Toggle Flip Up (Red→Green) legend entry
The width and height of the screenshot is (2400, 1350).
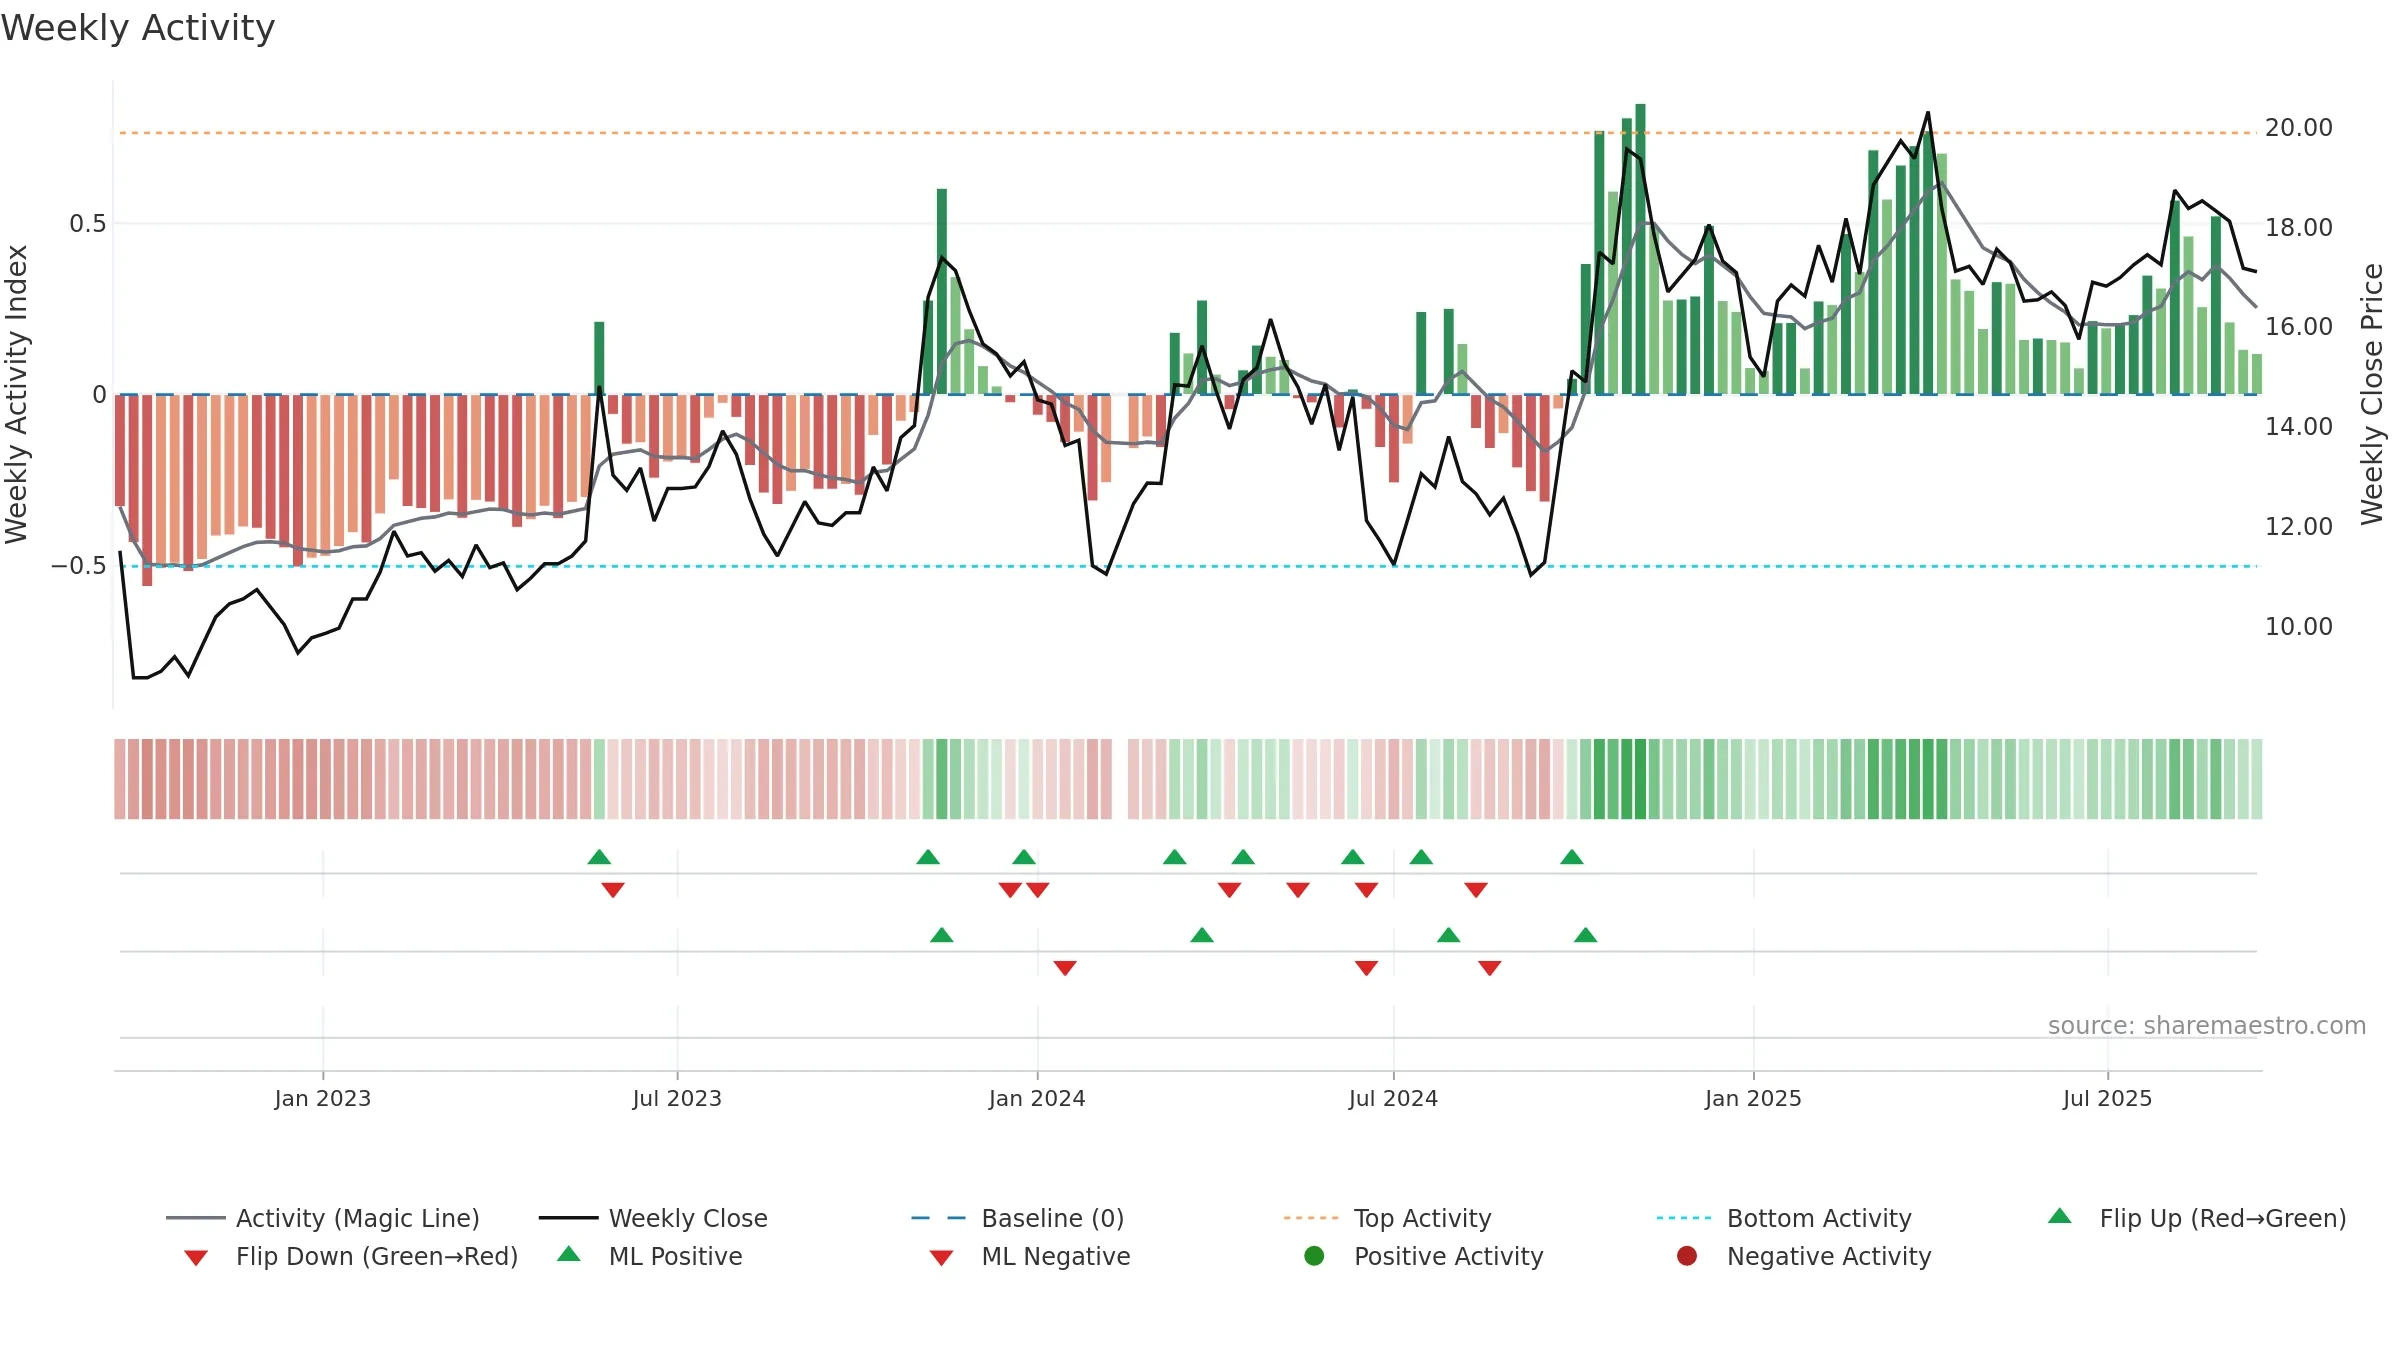pos(2196,1218)
